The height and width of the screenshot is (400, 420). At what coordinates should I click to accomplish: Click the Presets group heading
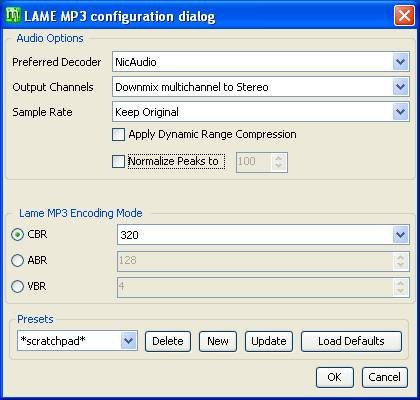coord(35,319)
